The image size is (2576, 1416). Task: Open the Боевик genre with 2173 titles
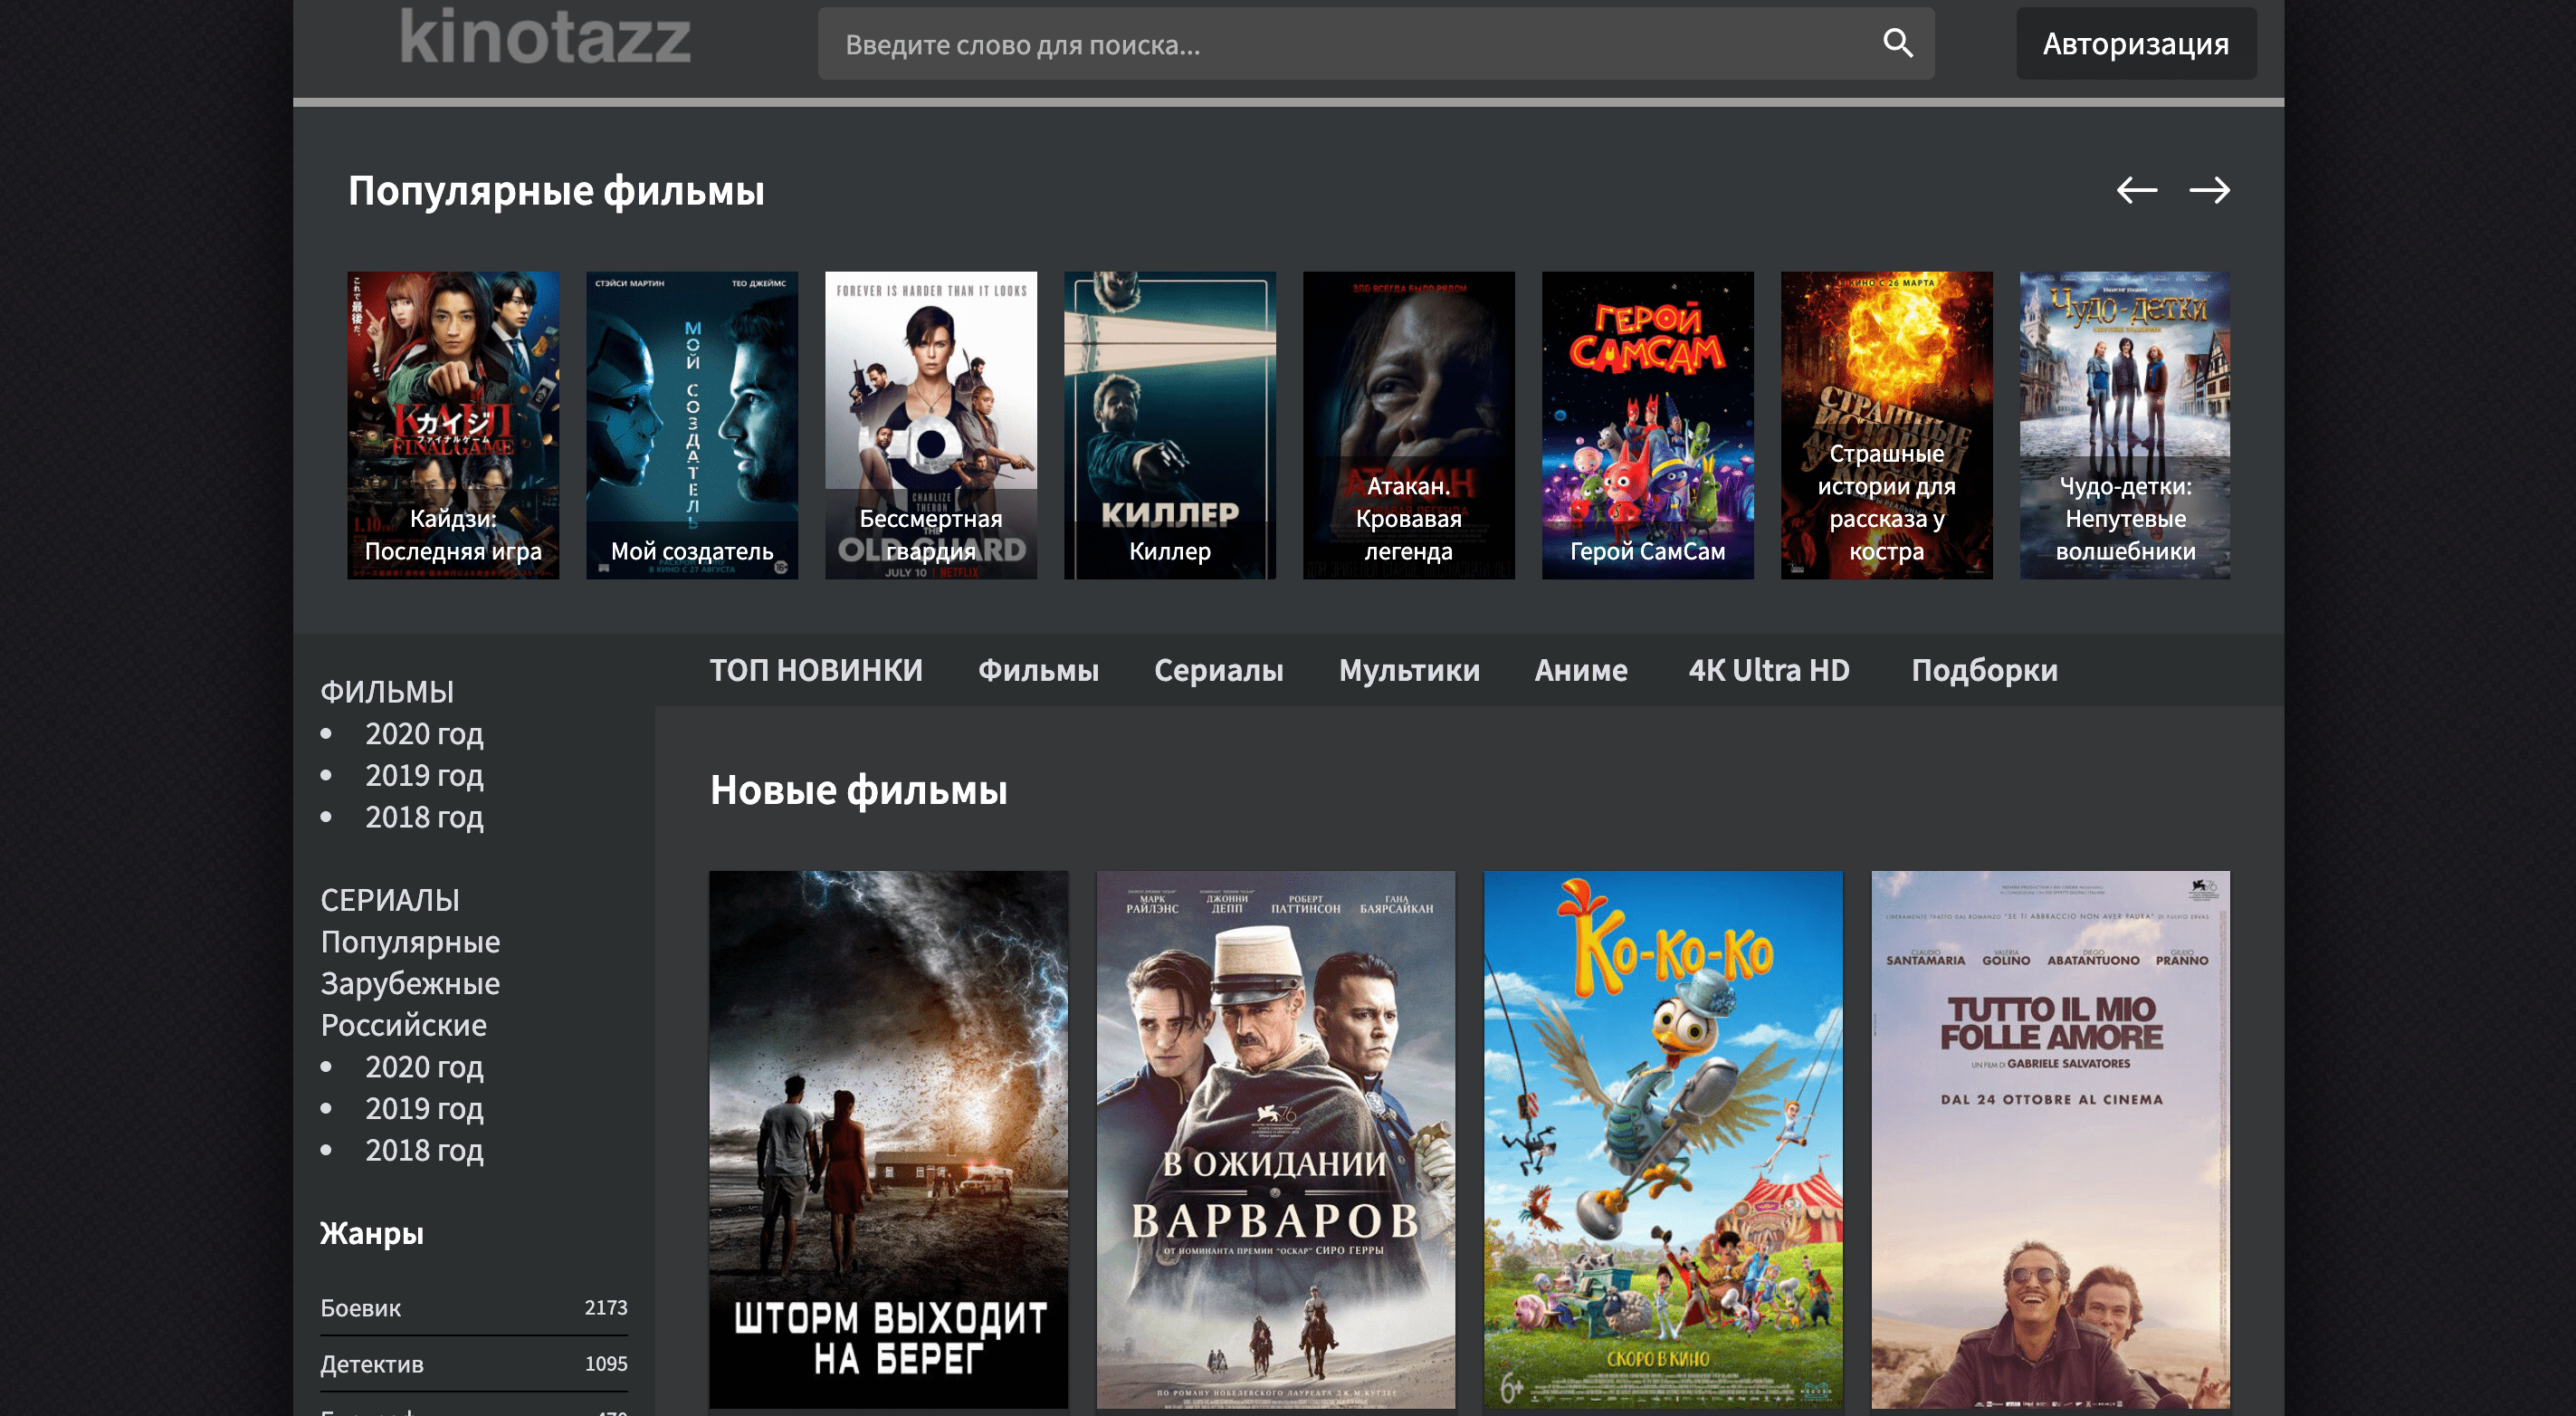(474, 1308)
